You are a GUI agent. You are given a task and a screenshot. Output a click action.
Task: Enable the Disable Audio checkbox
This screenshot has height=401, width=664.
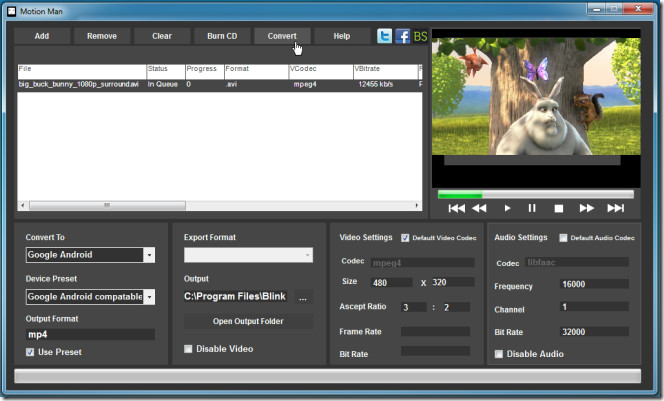click(x=499, y=354)
